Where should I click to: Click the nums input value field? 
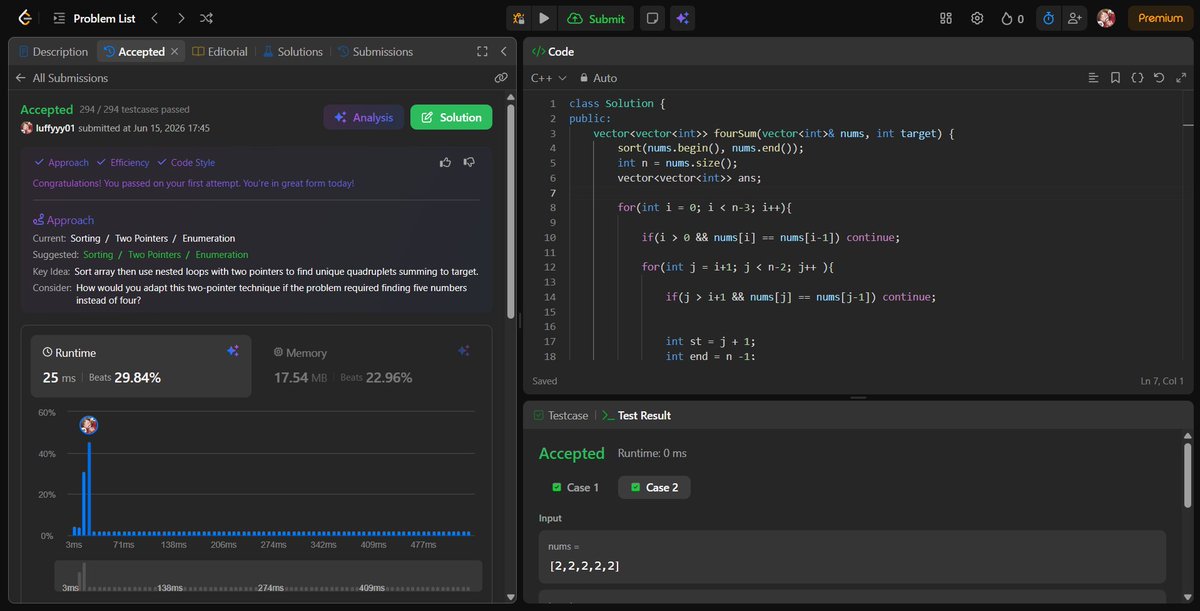[x=852, y=556]
